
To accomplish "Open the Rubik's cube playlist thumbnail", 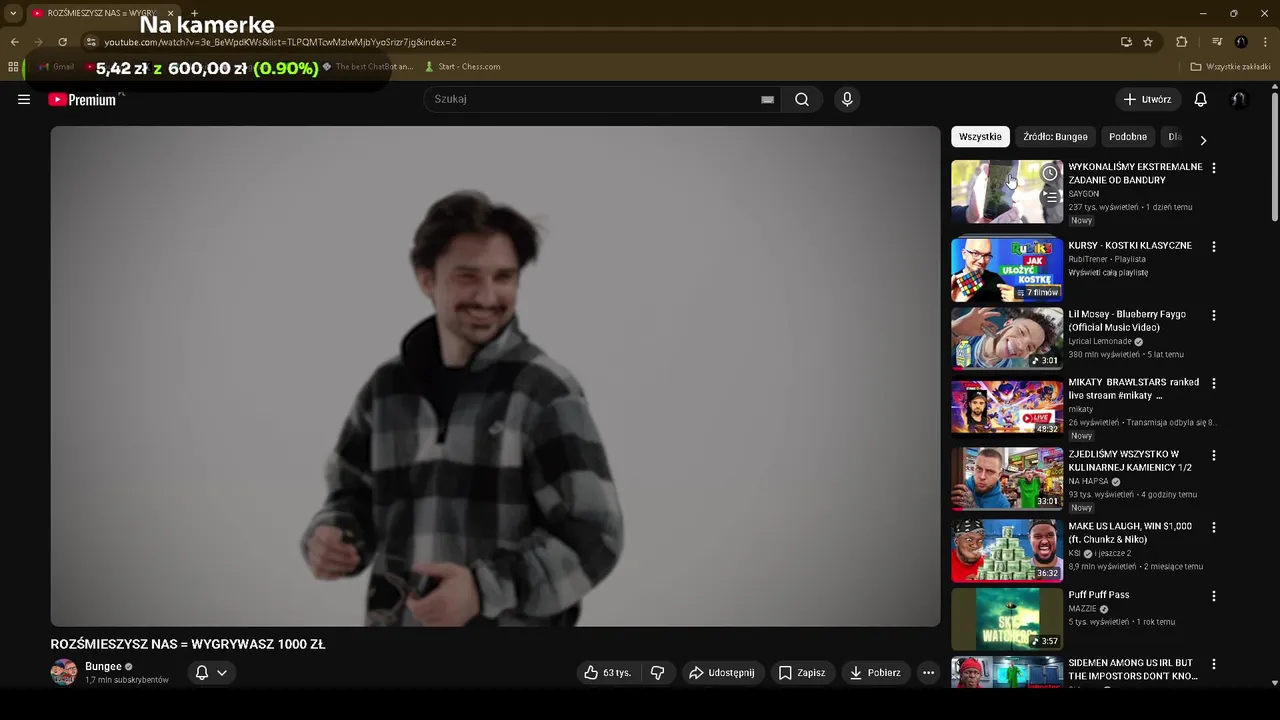I will click(1007, 270).
